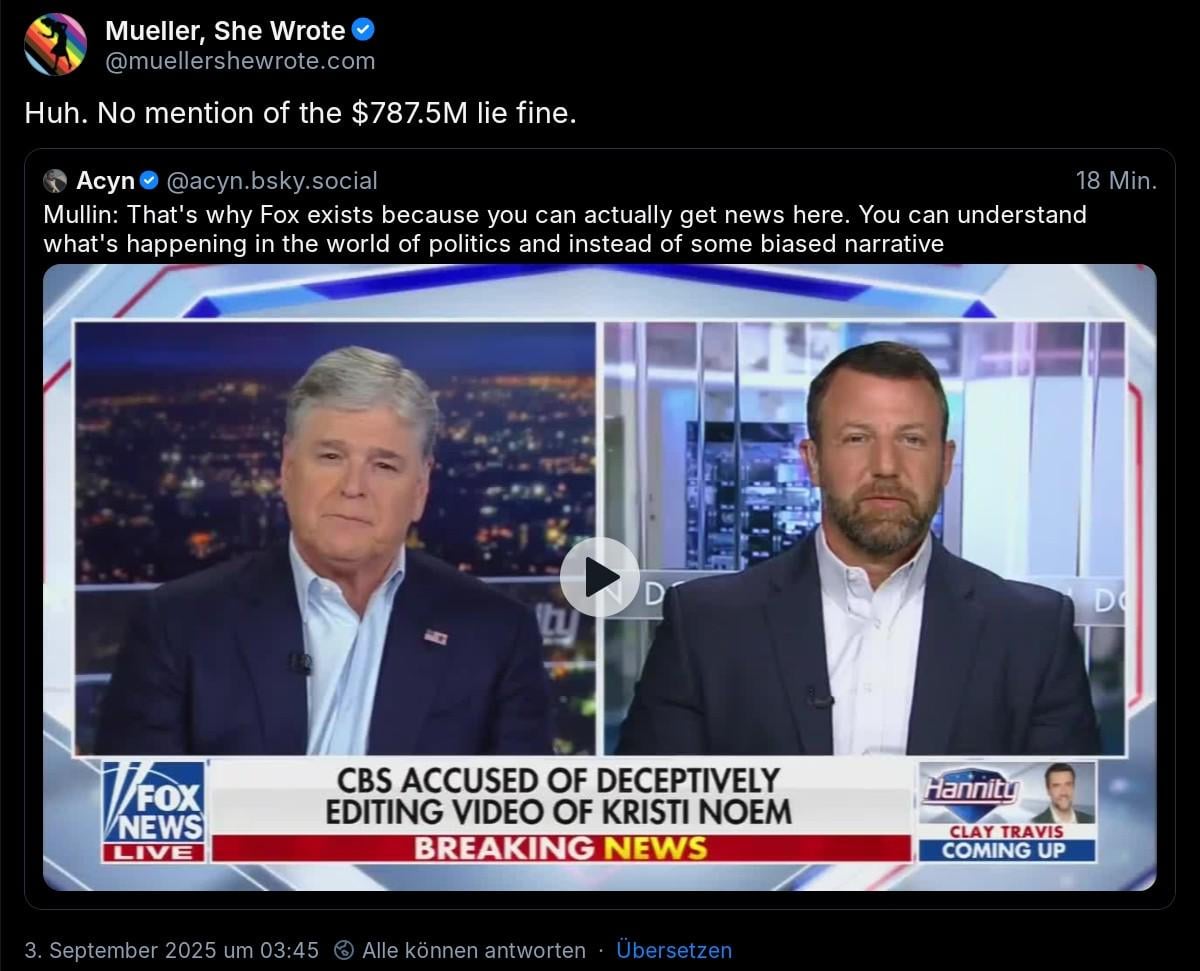
Task: Click the 18 Min. timestamp of the quoted post
Action: [1116, 181]
